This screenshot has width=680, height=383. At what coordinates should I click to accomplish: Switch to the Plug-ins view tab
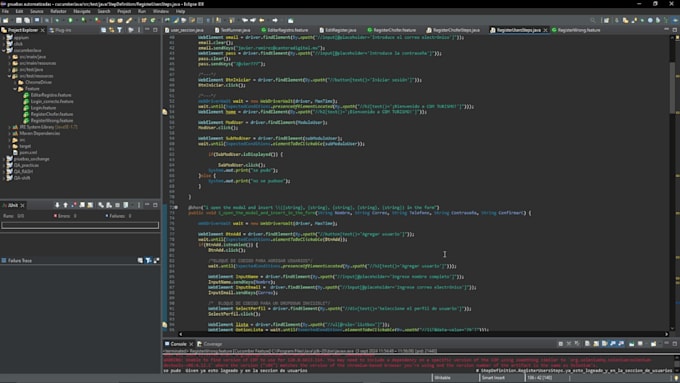click(60, 30)
